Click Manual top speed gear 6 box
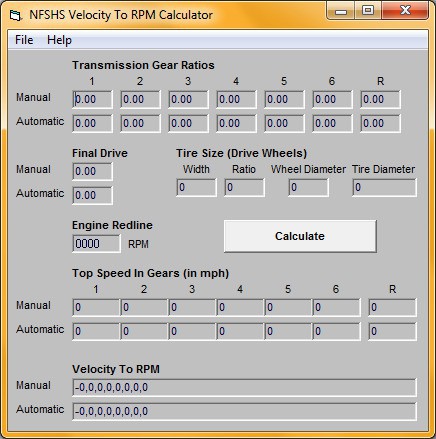 coord(336,307)
